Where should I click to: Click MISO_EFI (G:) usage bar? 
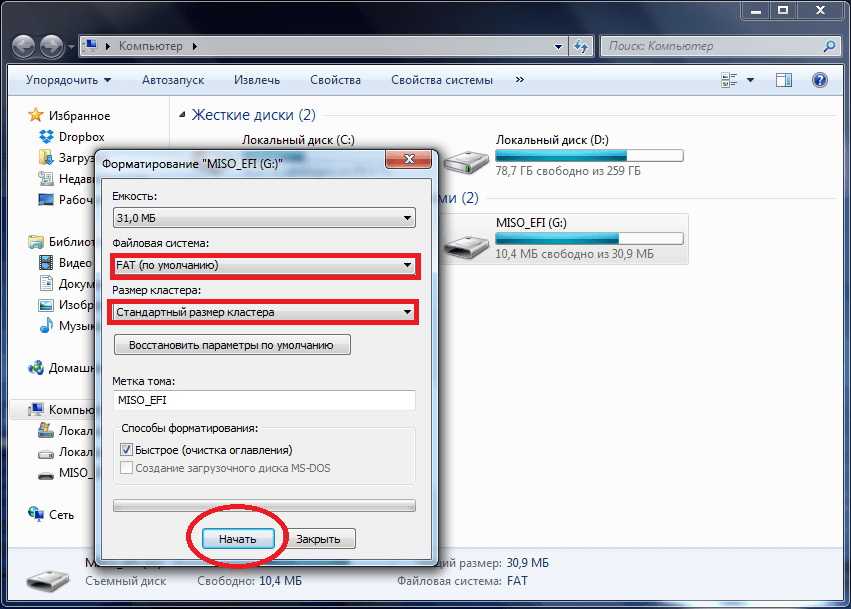pos(589,238)
